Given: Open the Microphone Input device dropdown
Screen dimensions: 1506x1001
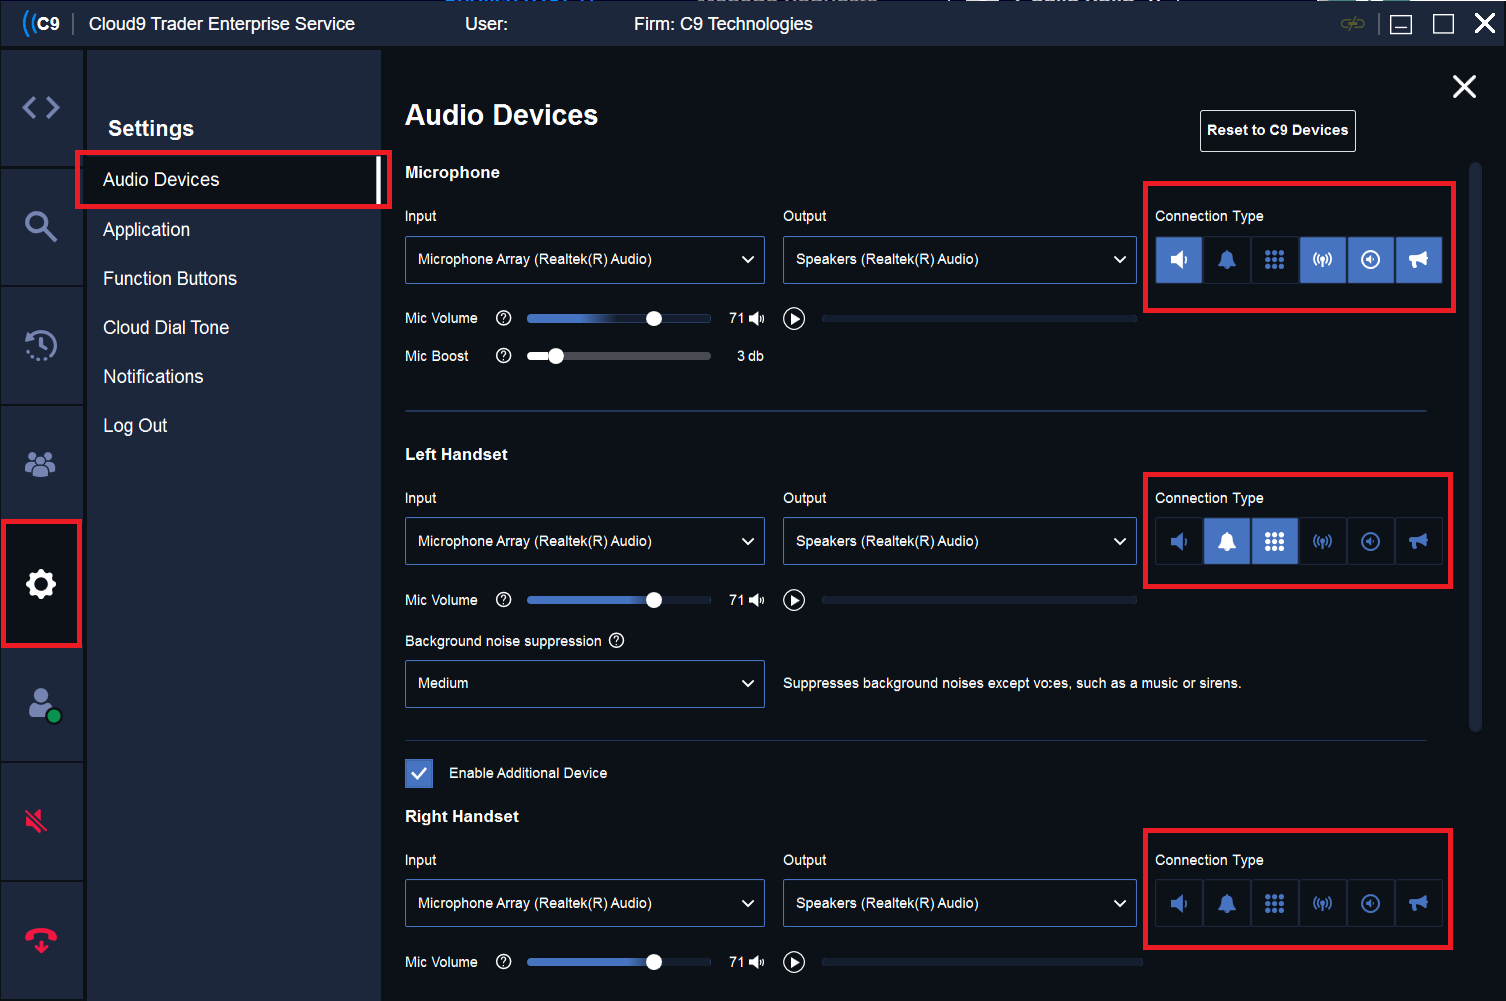Looking at the screenshot, I should (x=585, y=259).
